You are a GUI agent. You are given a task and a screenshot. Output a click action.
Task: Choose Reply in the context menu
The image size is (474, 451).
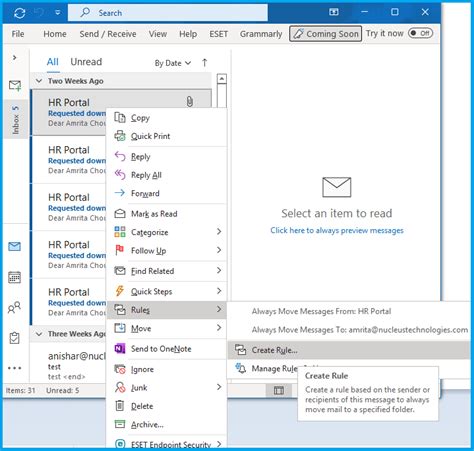(166, 157)
